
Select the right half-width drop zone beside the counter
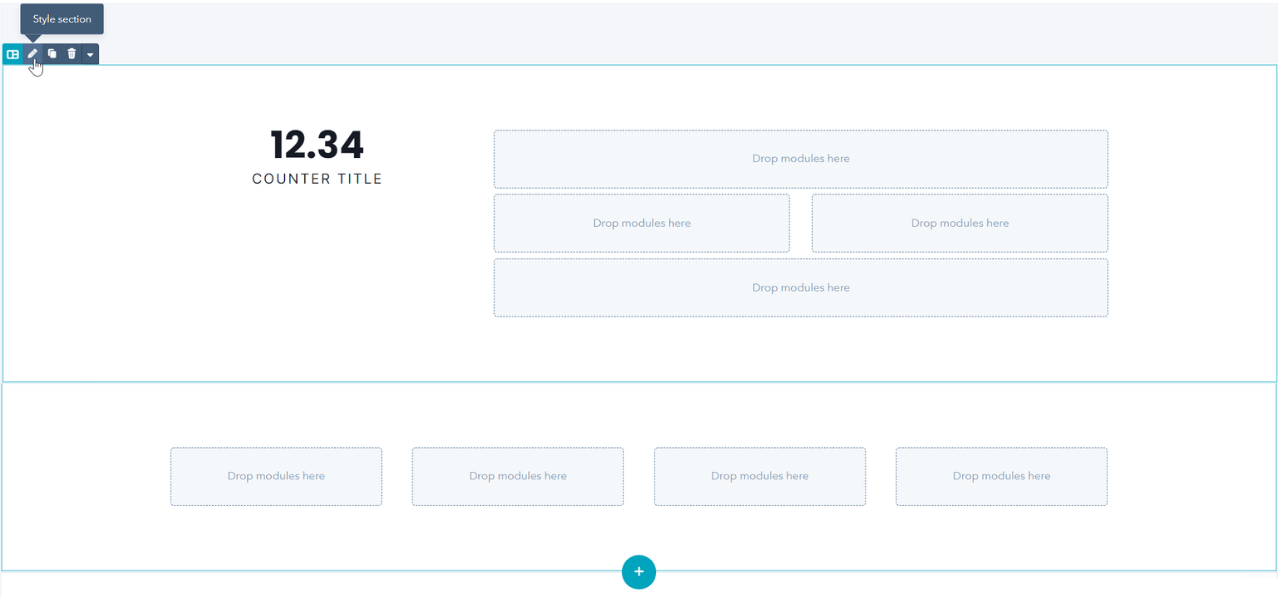point(960,223)
